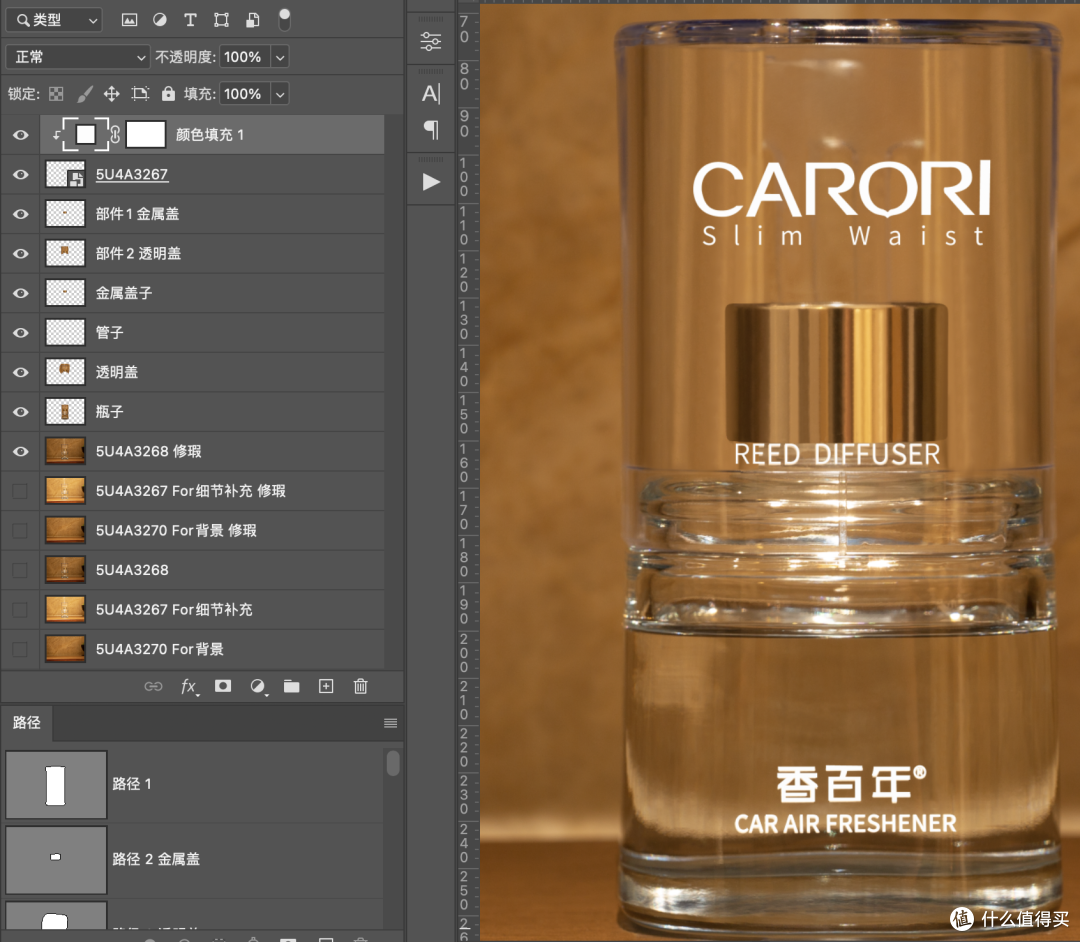Lock transparent pixels
Viewport: 1080px width, 942px height.
[x=56, y=94]
